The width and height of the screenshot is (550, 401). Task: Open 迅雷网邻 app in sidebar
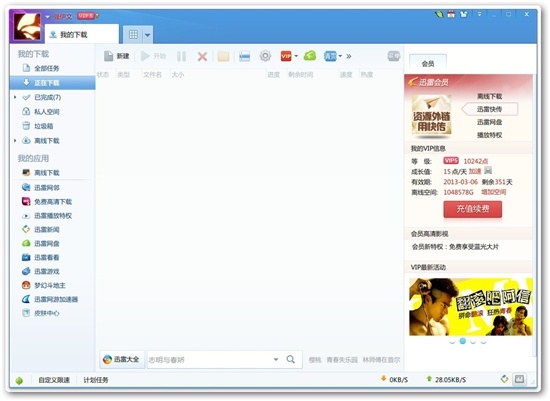click(x=53, y=187)
